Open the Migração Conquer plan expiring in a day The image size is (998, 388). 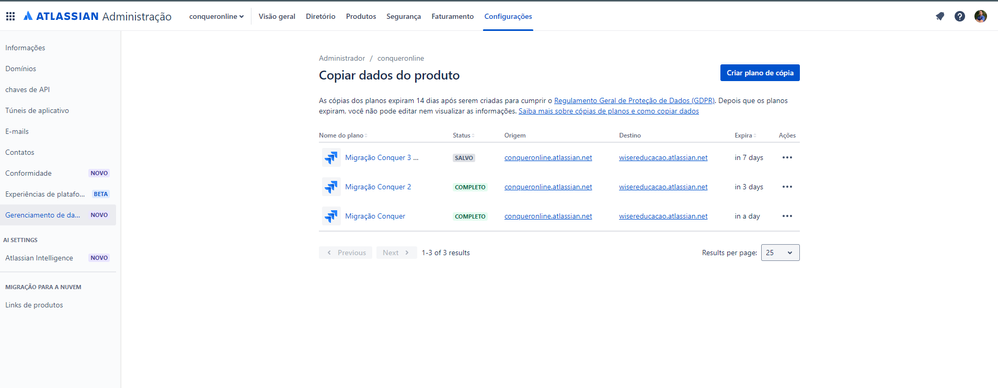pos(375,216)
